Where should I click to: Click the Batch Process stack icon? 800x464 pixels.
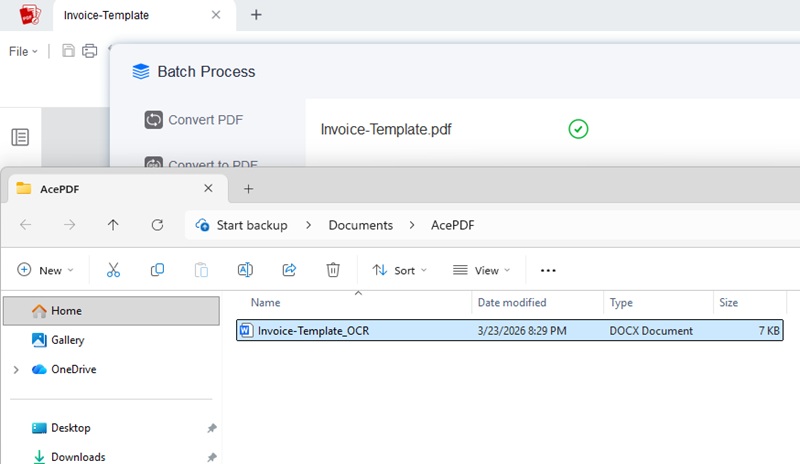coord(141,71)
